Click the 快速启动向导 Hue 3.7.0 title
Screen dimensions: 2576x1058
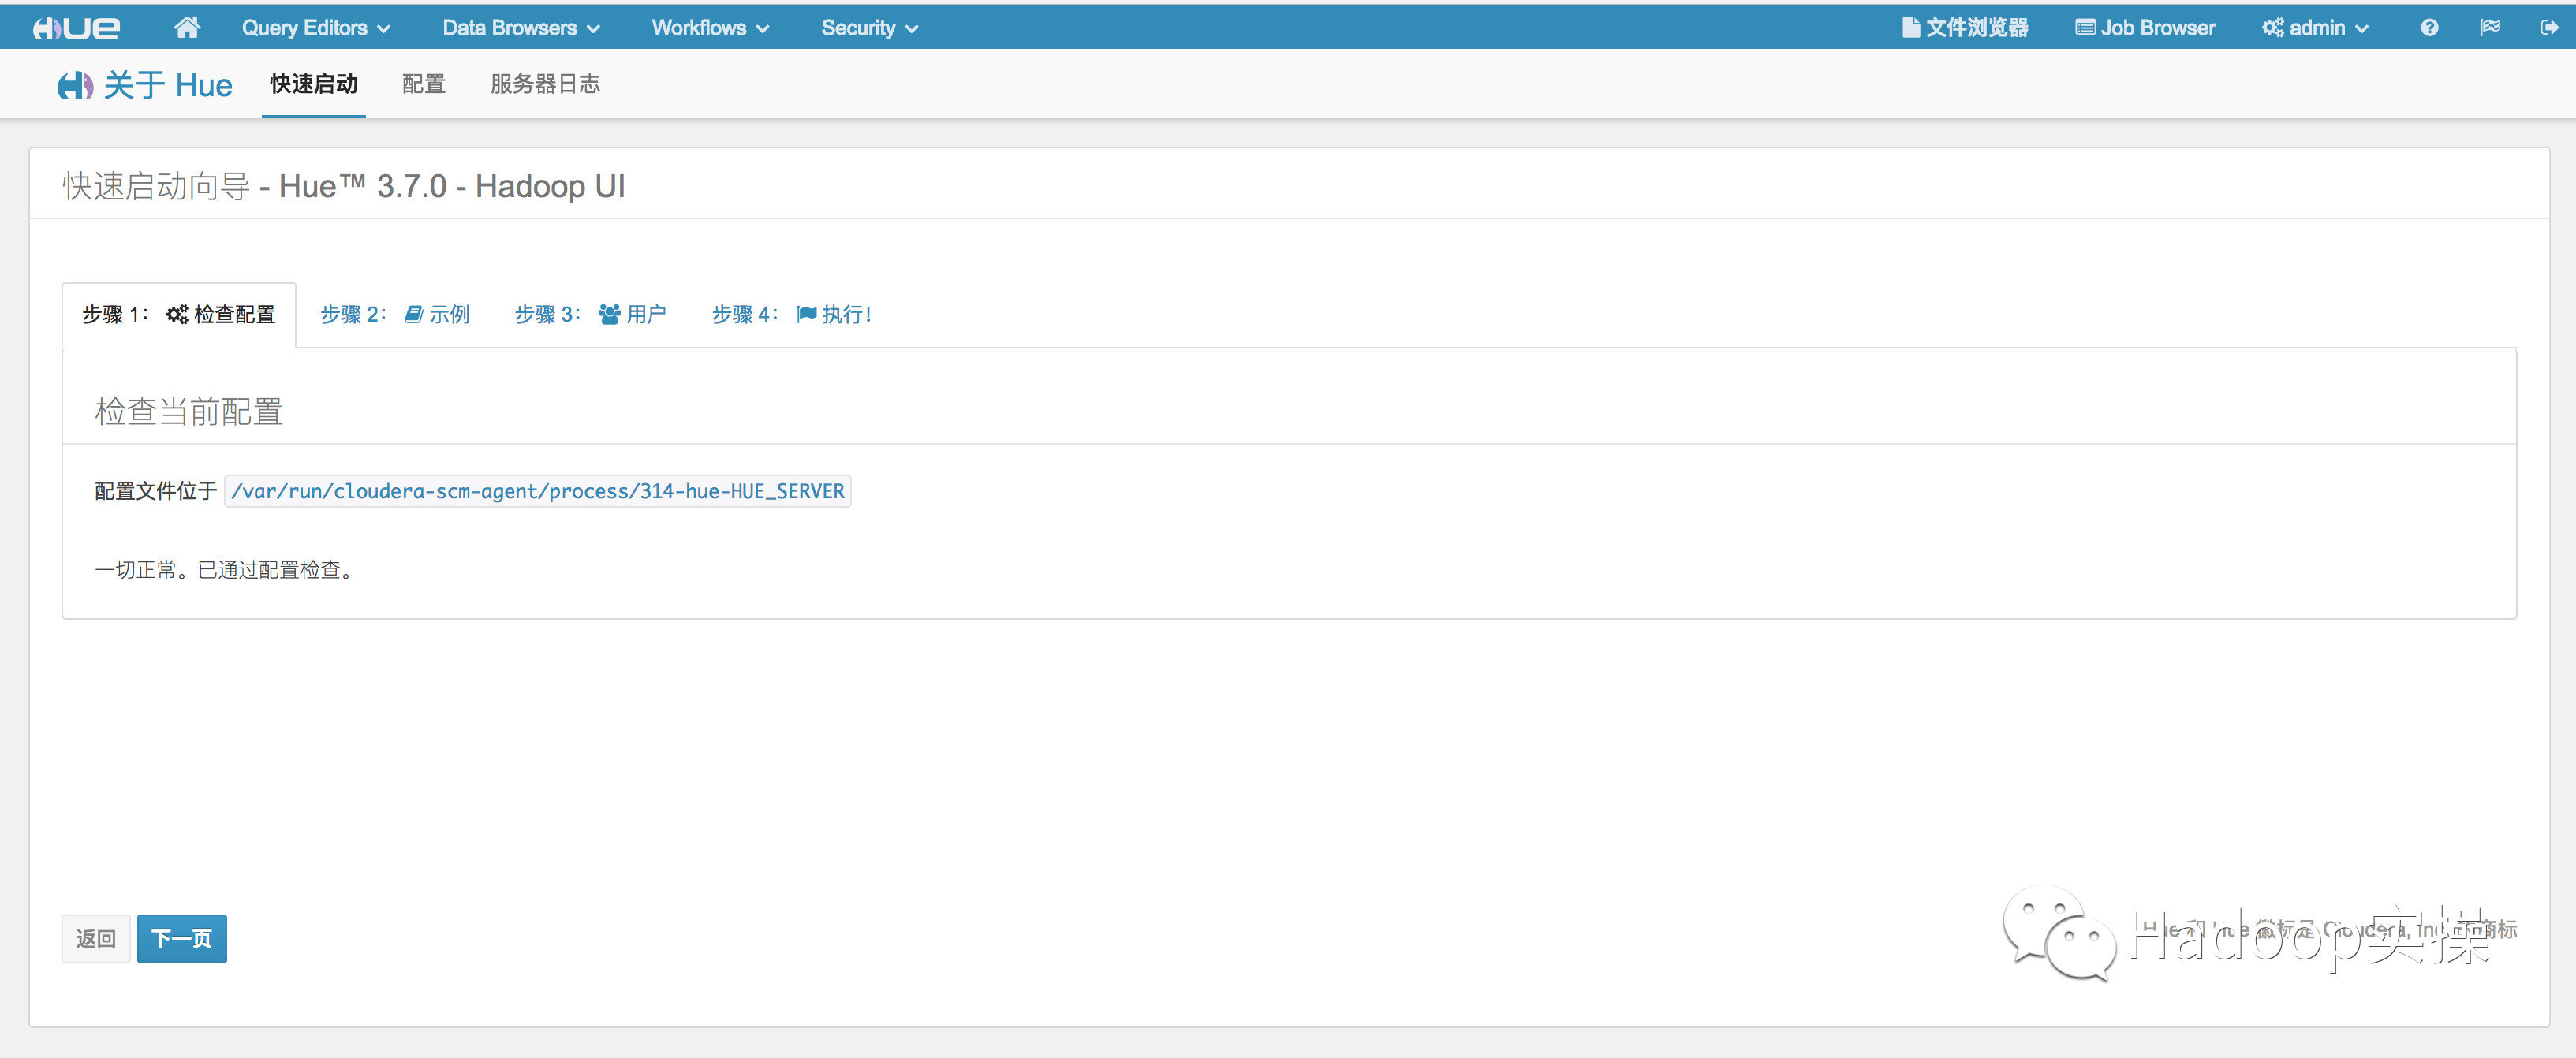coord(344,186)
